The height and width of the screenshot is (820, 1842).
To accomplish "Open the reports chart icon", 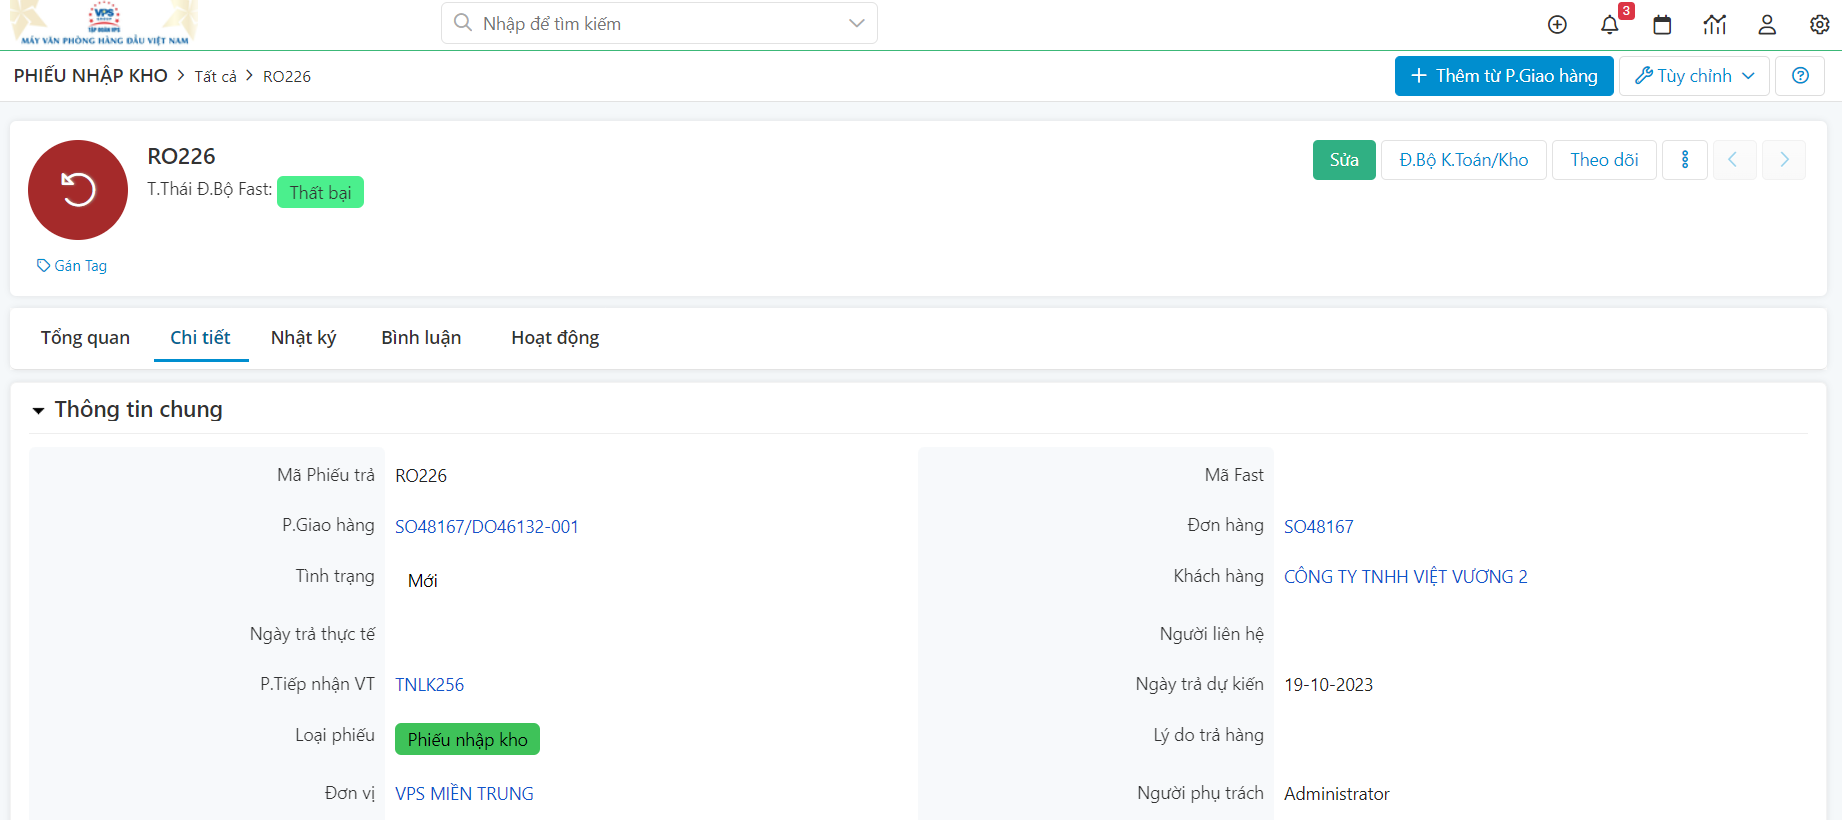I will (x=1715, y=25).
